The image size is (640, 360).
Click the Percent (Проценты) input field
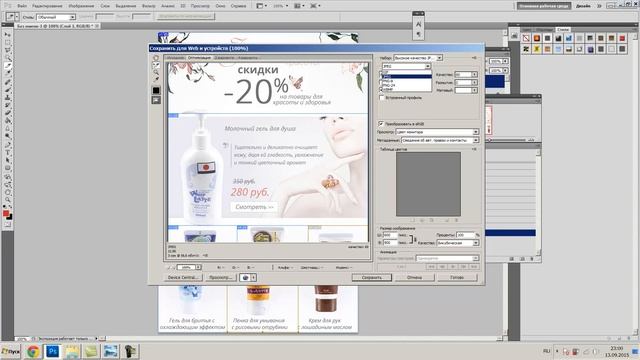pos(465,236)
